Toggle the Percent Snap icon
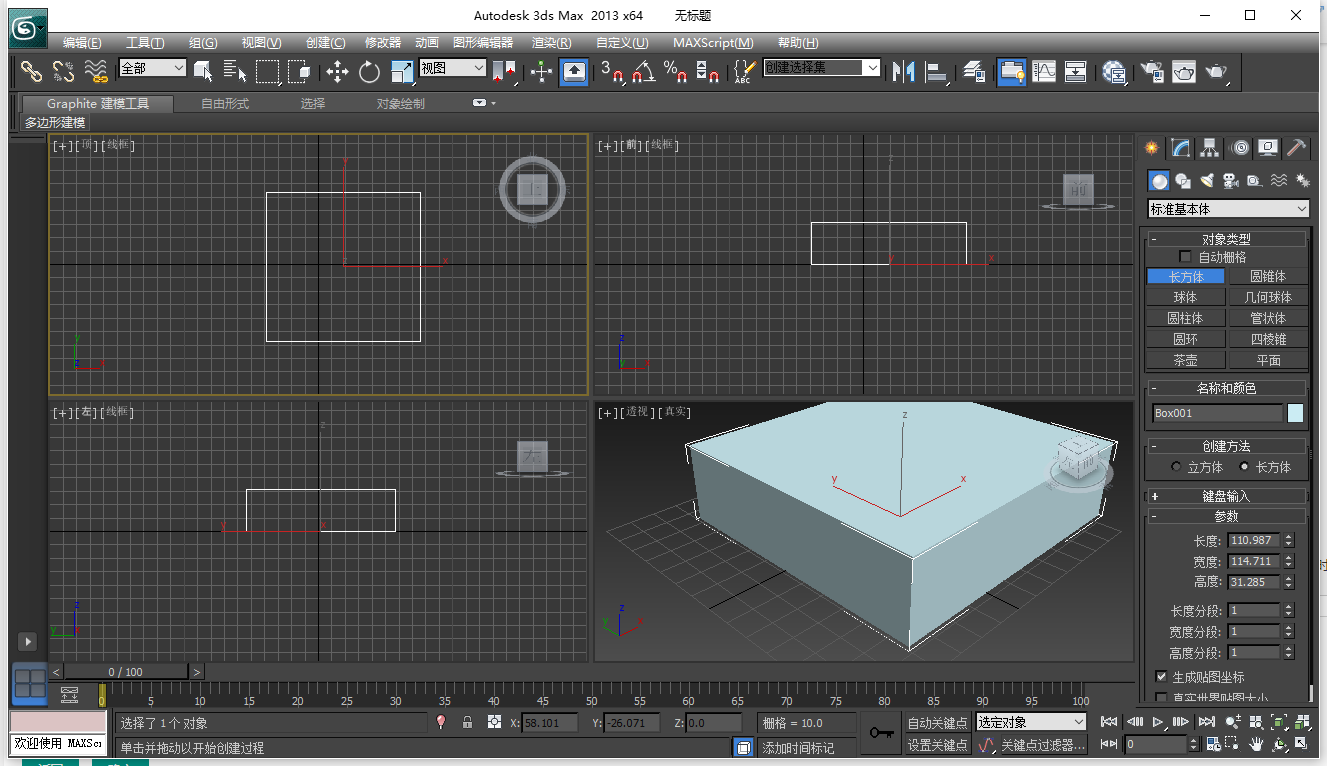The image size is (1327, 766). pyautogui.click(x=676, y=71)
